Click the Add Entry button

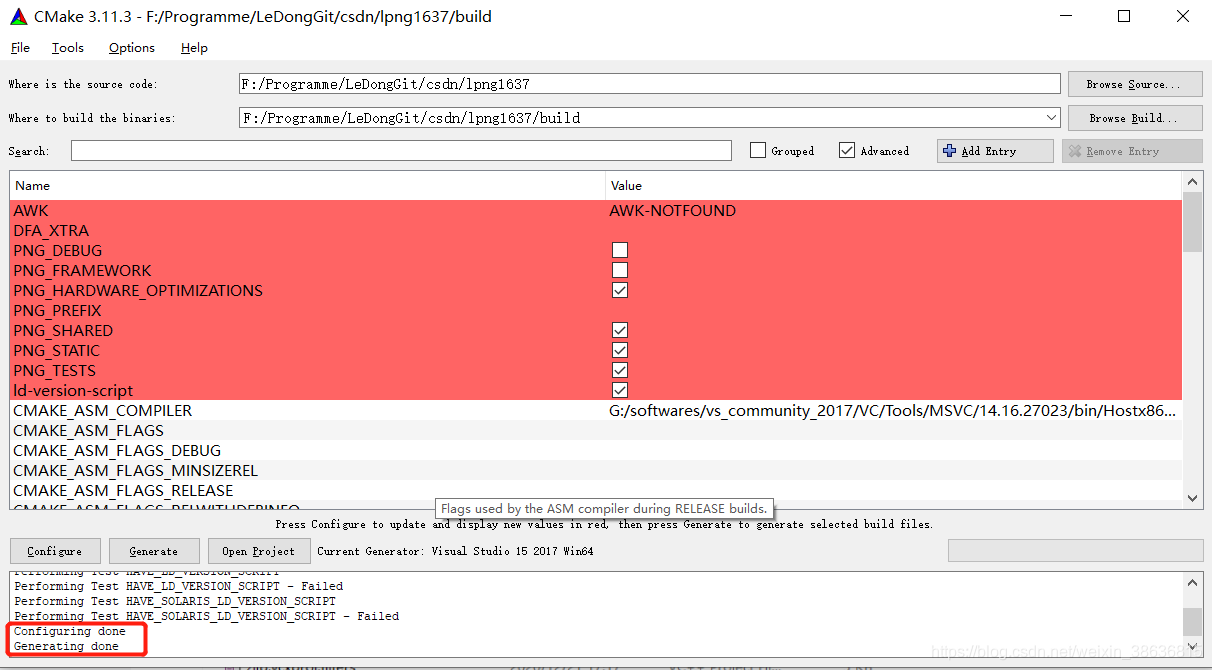[995, 151]
